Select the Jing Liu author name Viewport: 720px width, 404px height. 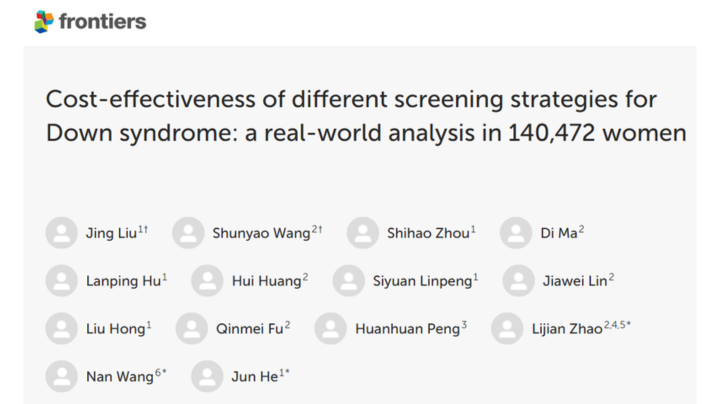(x=112, y=233)
